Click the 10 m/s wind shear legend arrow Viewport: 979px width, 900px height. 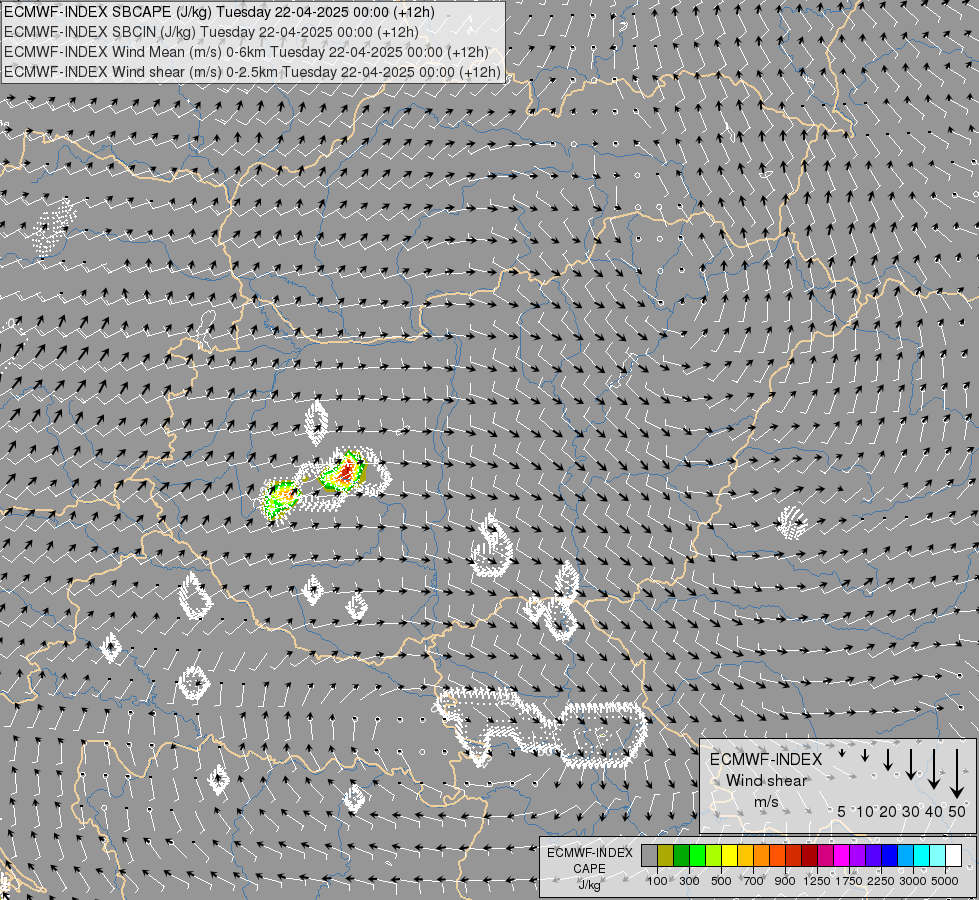click(865, 755)
